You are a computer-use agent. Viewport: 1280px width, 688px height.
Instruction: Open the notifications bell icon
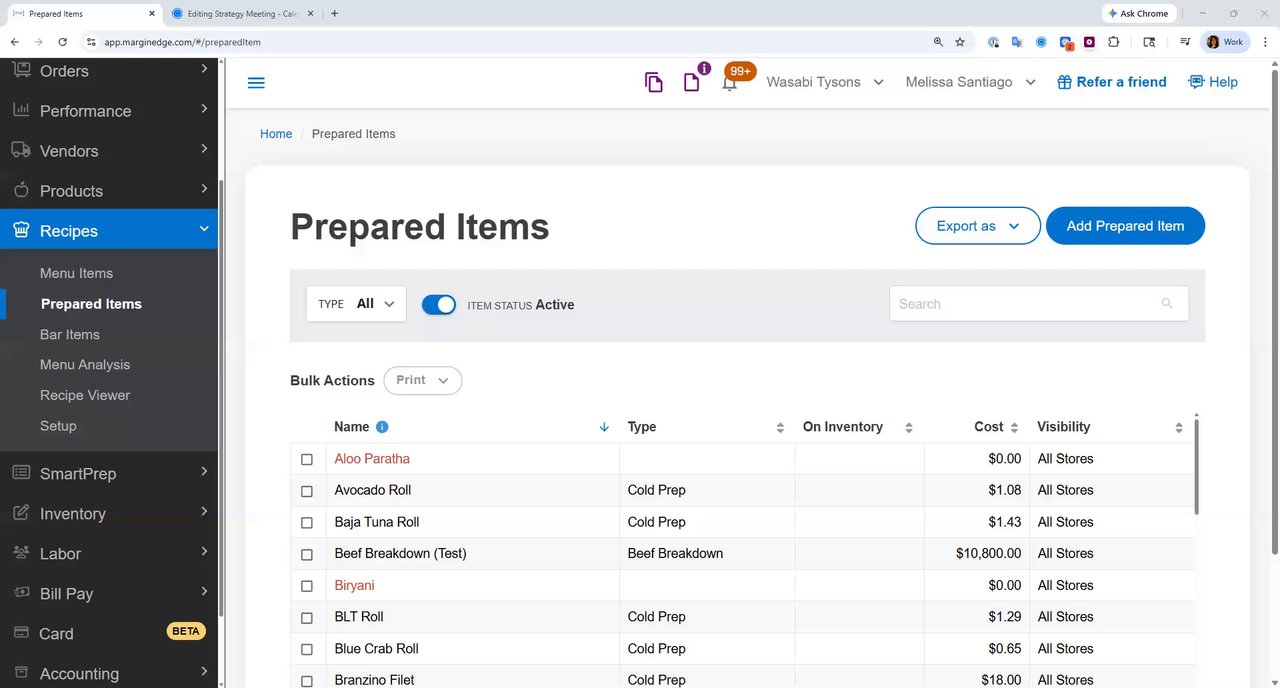pos(730,83)
